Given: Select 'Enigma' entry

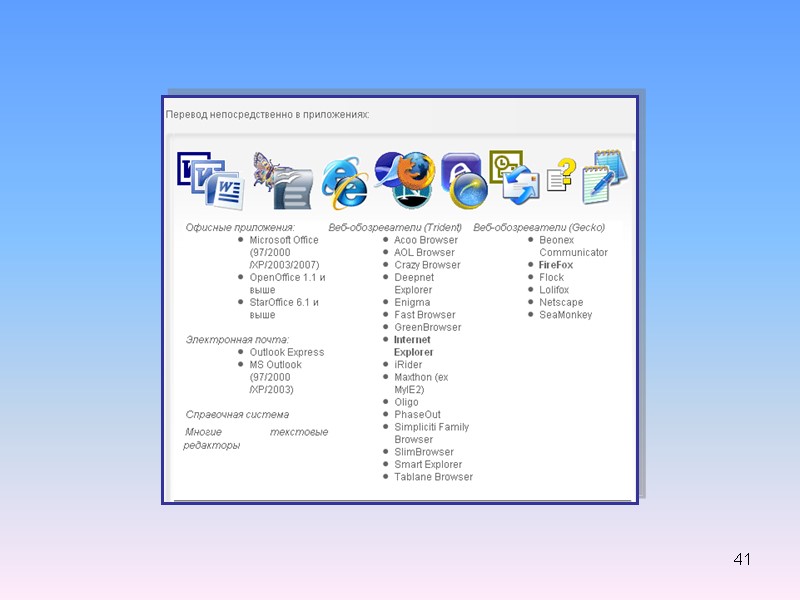Looking at the screenshot, I should (x=412, y=302).
